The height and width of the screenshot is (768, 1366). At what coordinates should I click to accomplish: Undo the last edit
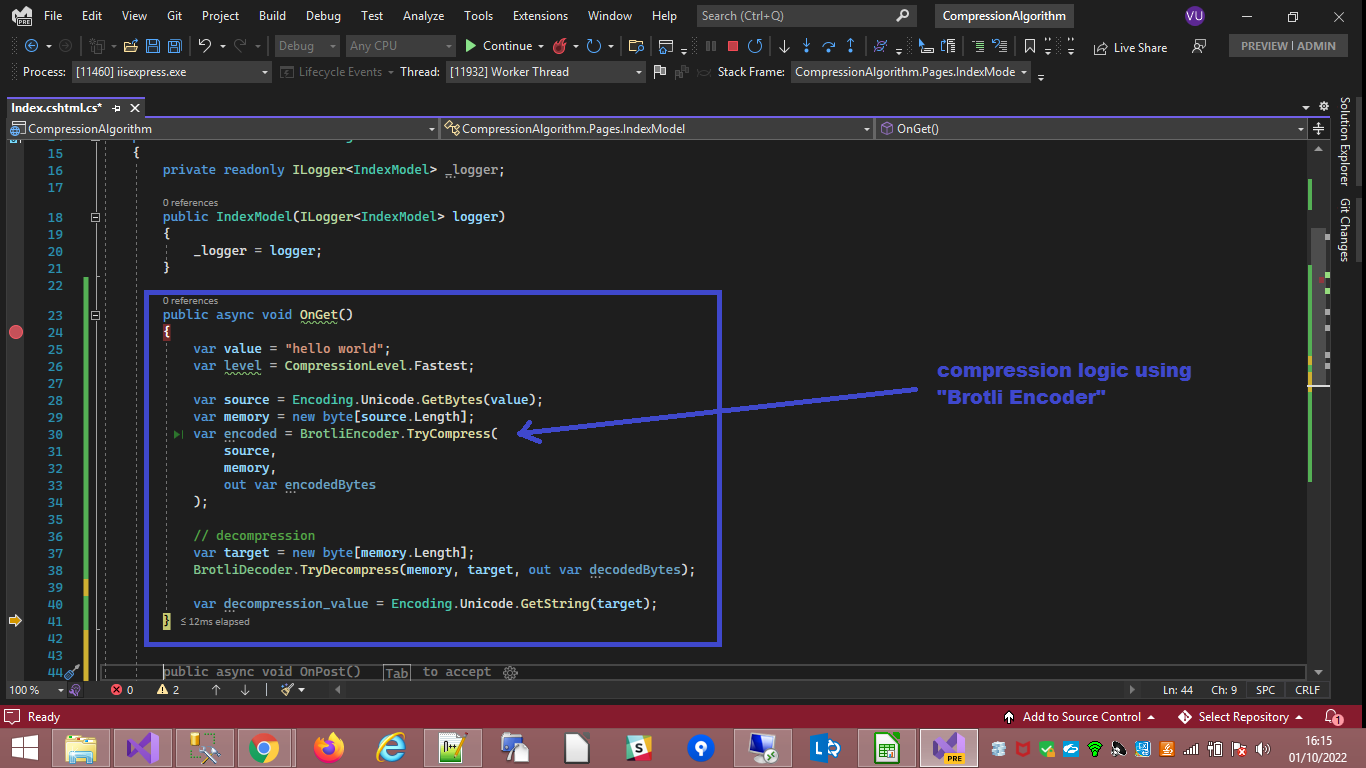tap(204, 46)
